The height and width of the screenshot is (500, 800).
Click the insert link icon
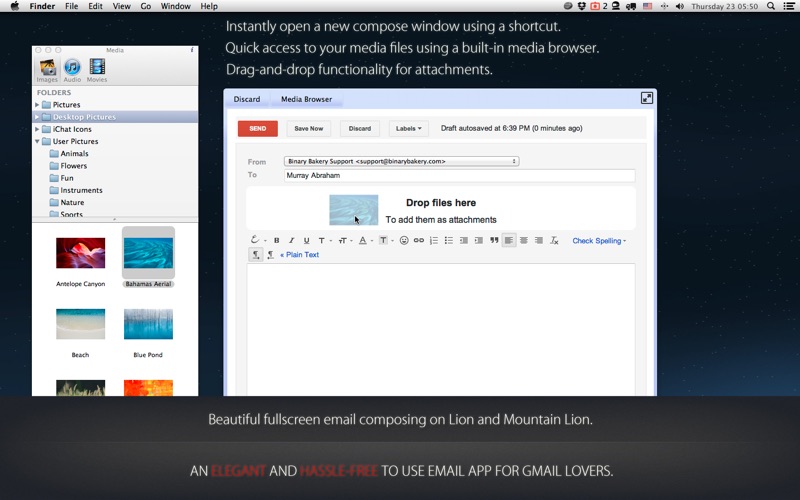(418, 240)
